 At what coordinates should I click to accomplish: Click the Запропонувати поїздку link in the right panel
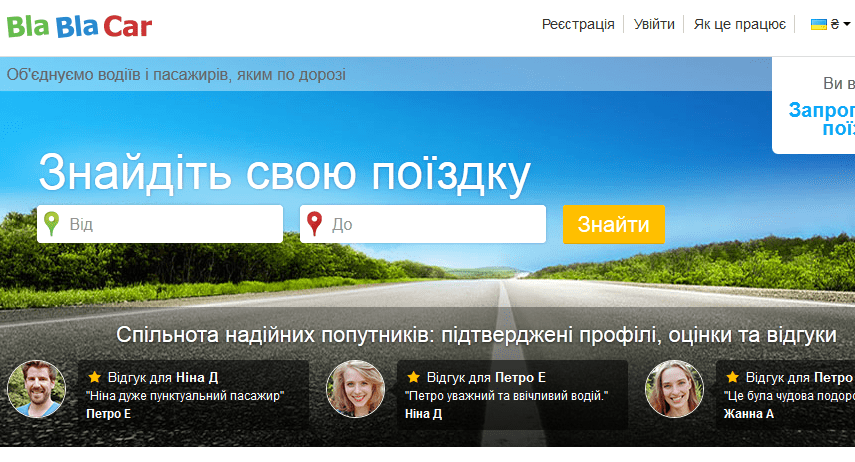point(822,119)
